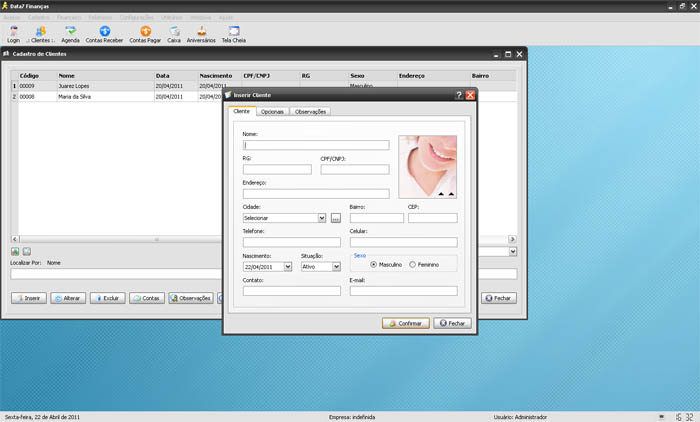
Task: Focus the CPF/CNPJ input field
Action: tap(354, 169)
